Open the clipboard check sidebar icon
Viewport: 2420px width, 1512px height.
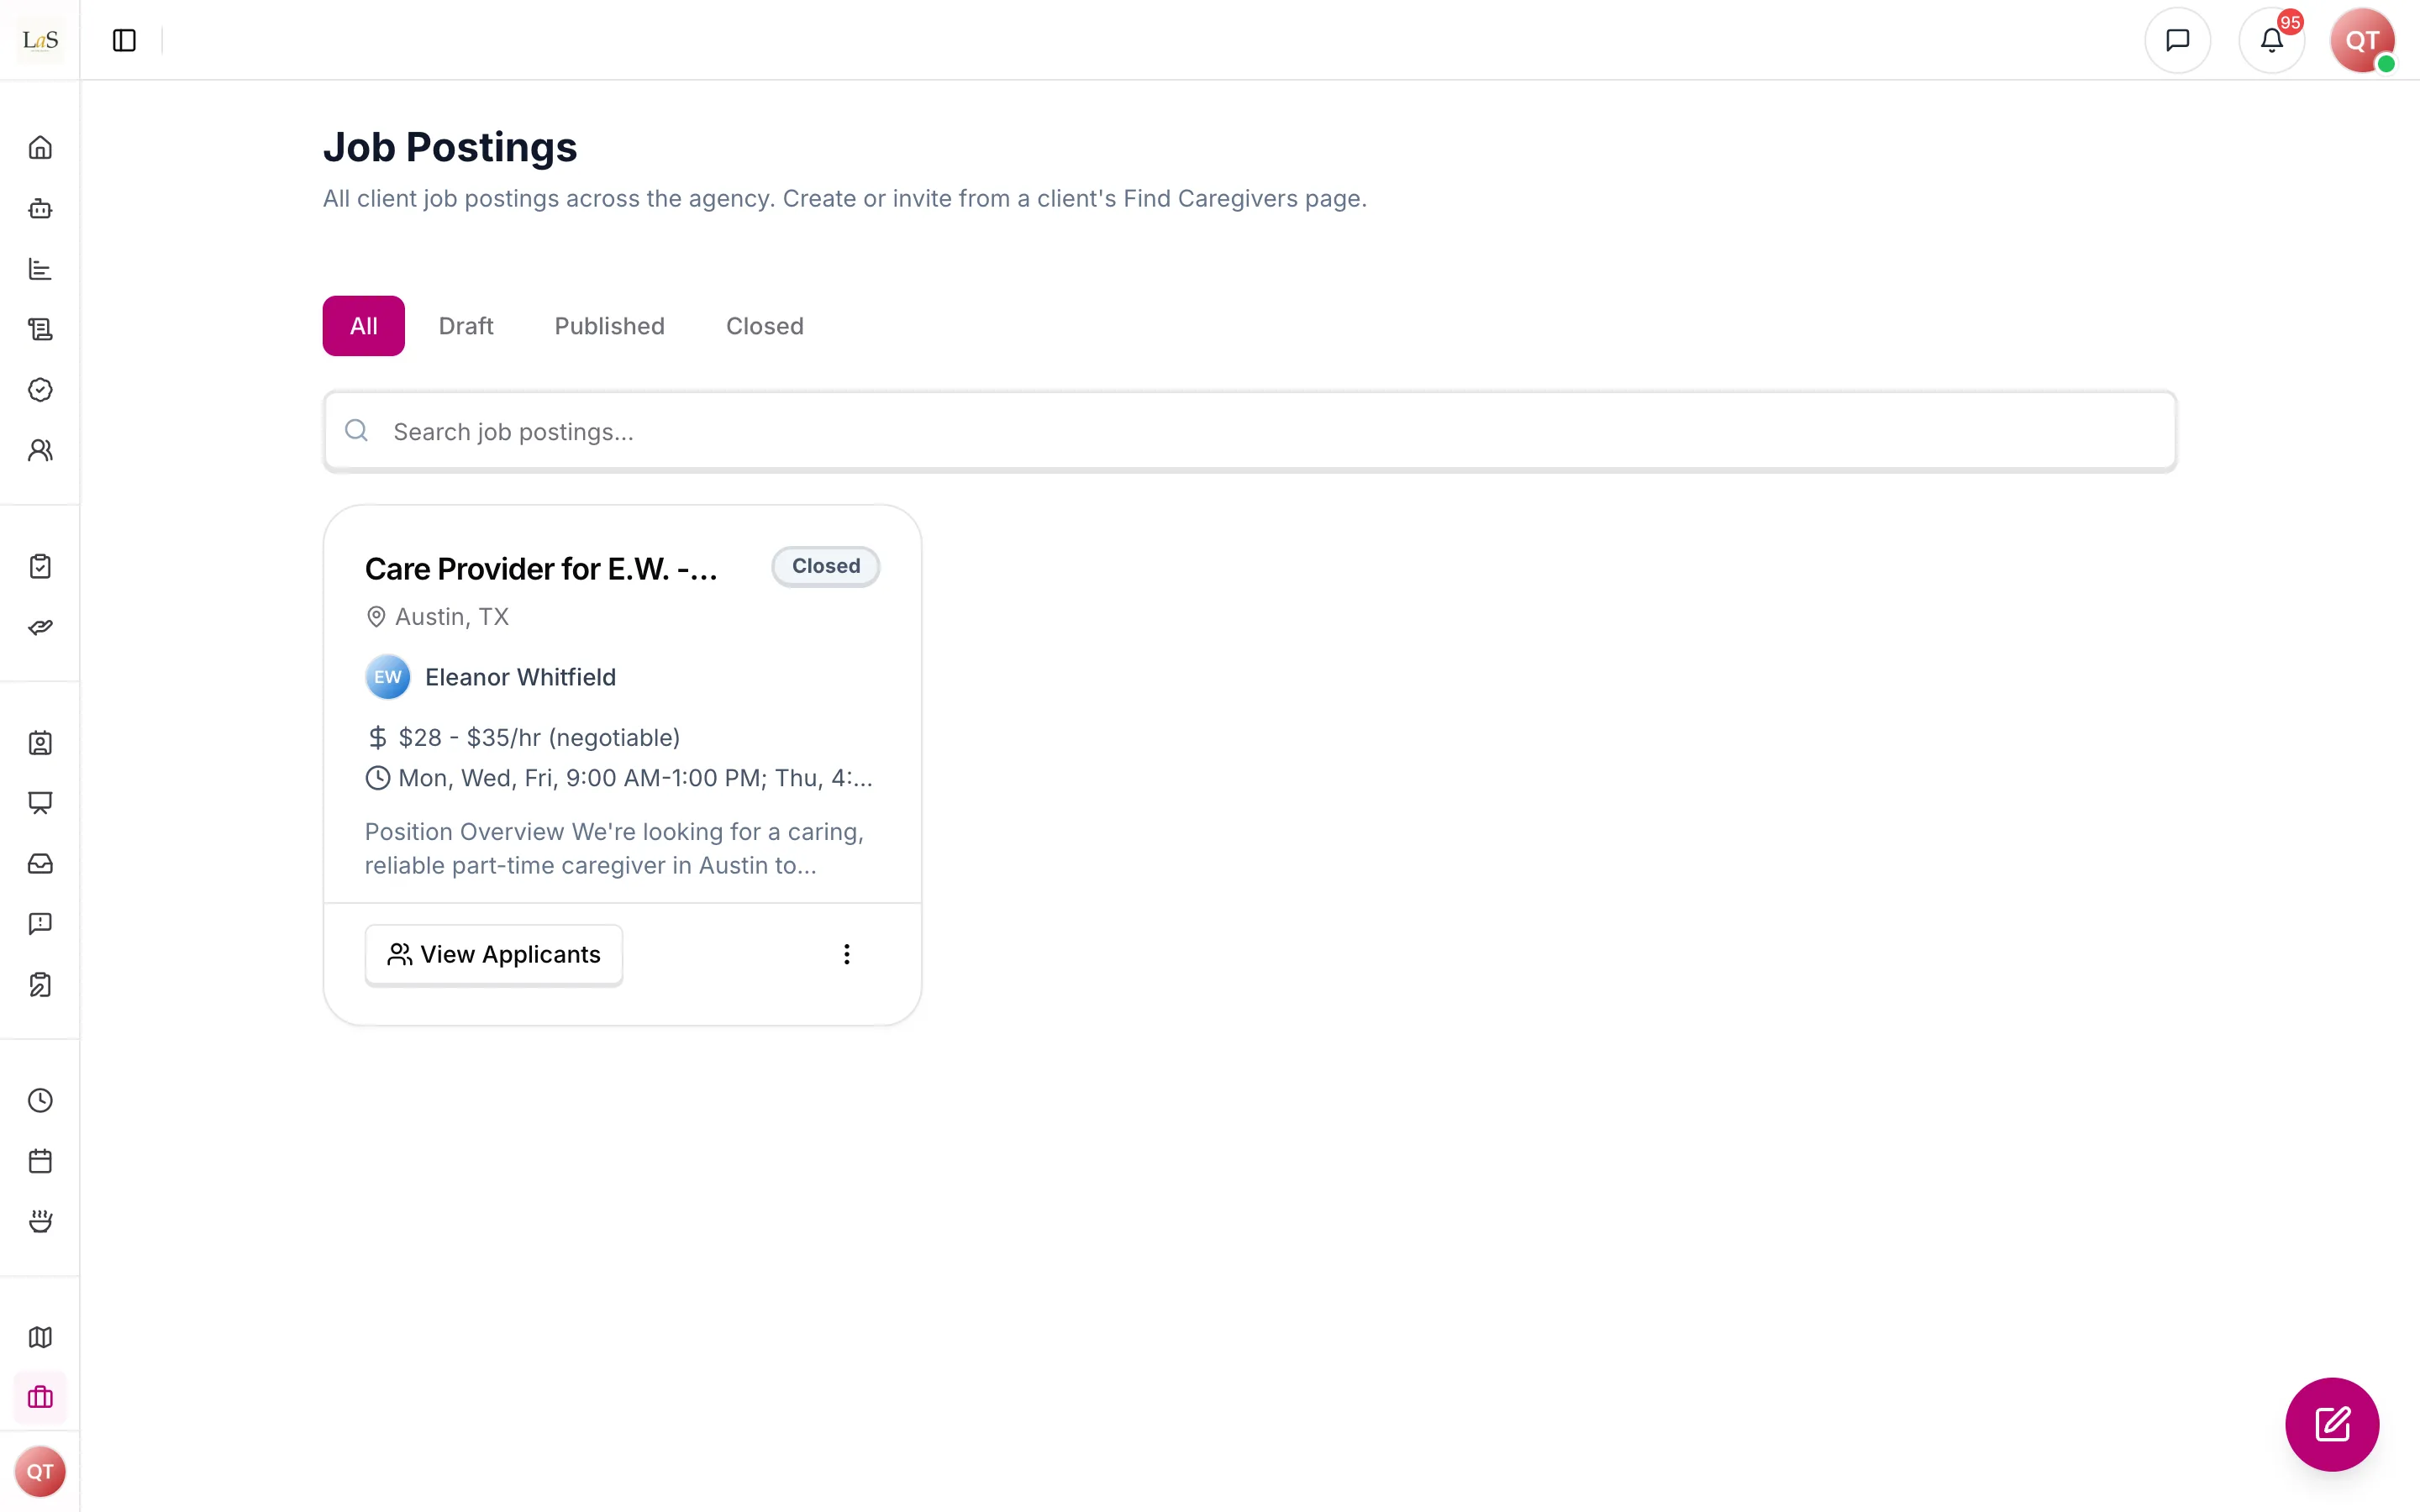40,567
